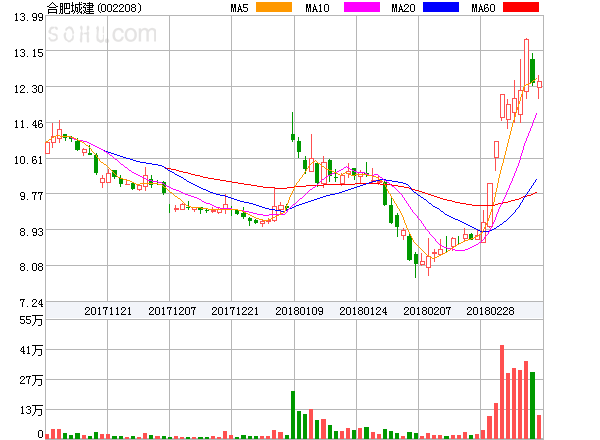Click the red MA60 legend swatch

[x=521, y=7]
